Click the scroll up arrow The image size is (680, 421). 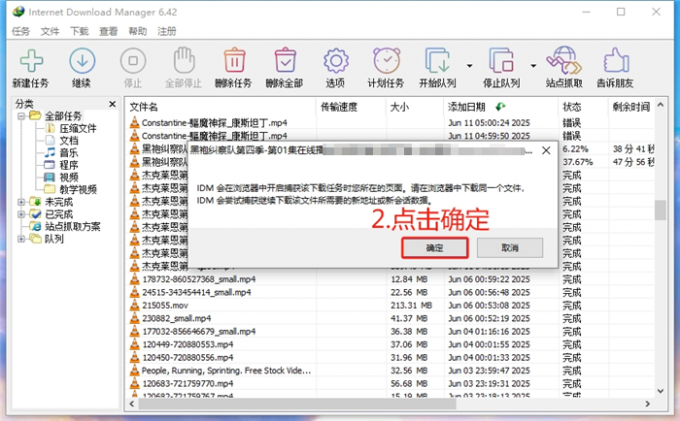coord(660,105)
